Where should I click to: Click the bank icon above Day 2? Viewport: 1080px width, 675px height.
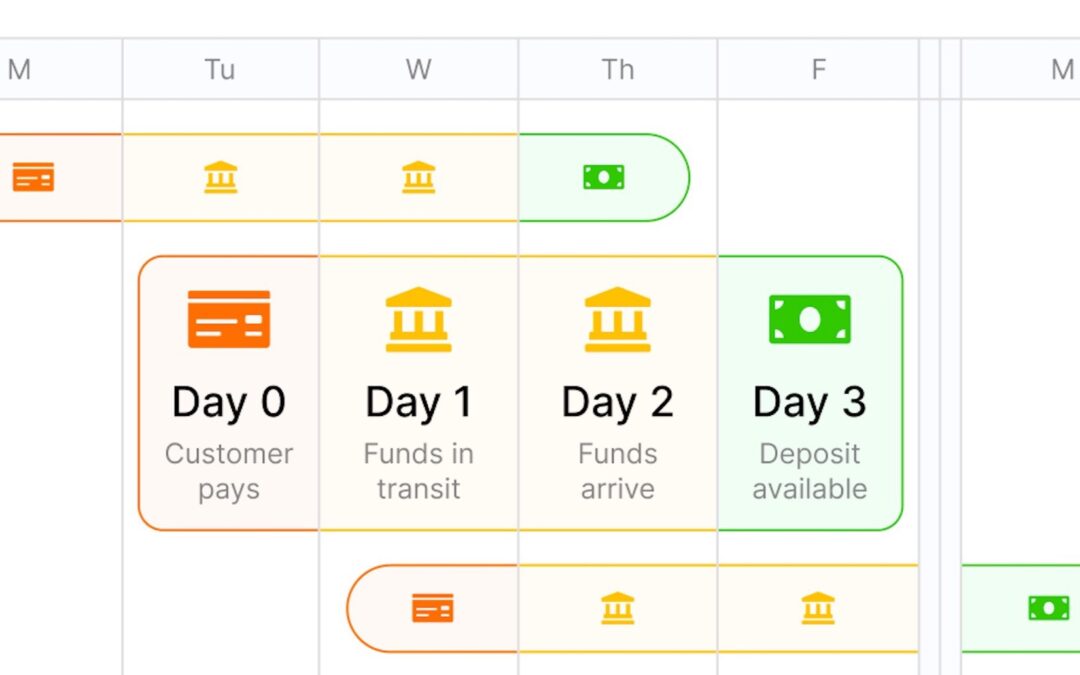point(618,319)
